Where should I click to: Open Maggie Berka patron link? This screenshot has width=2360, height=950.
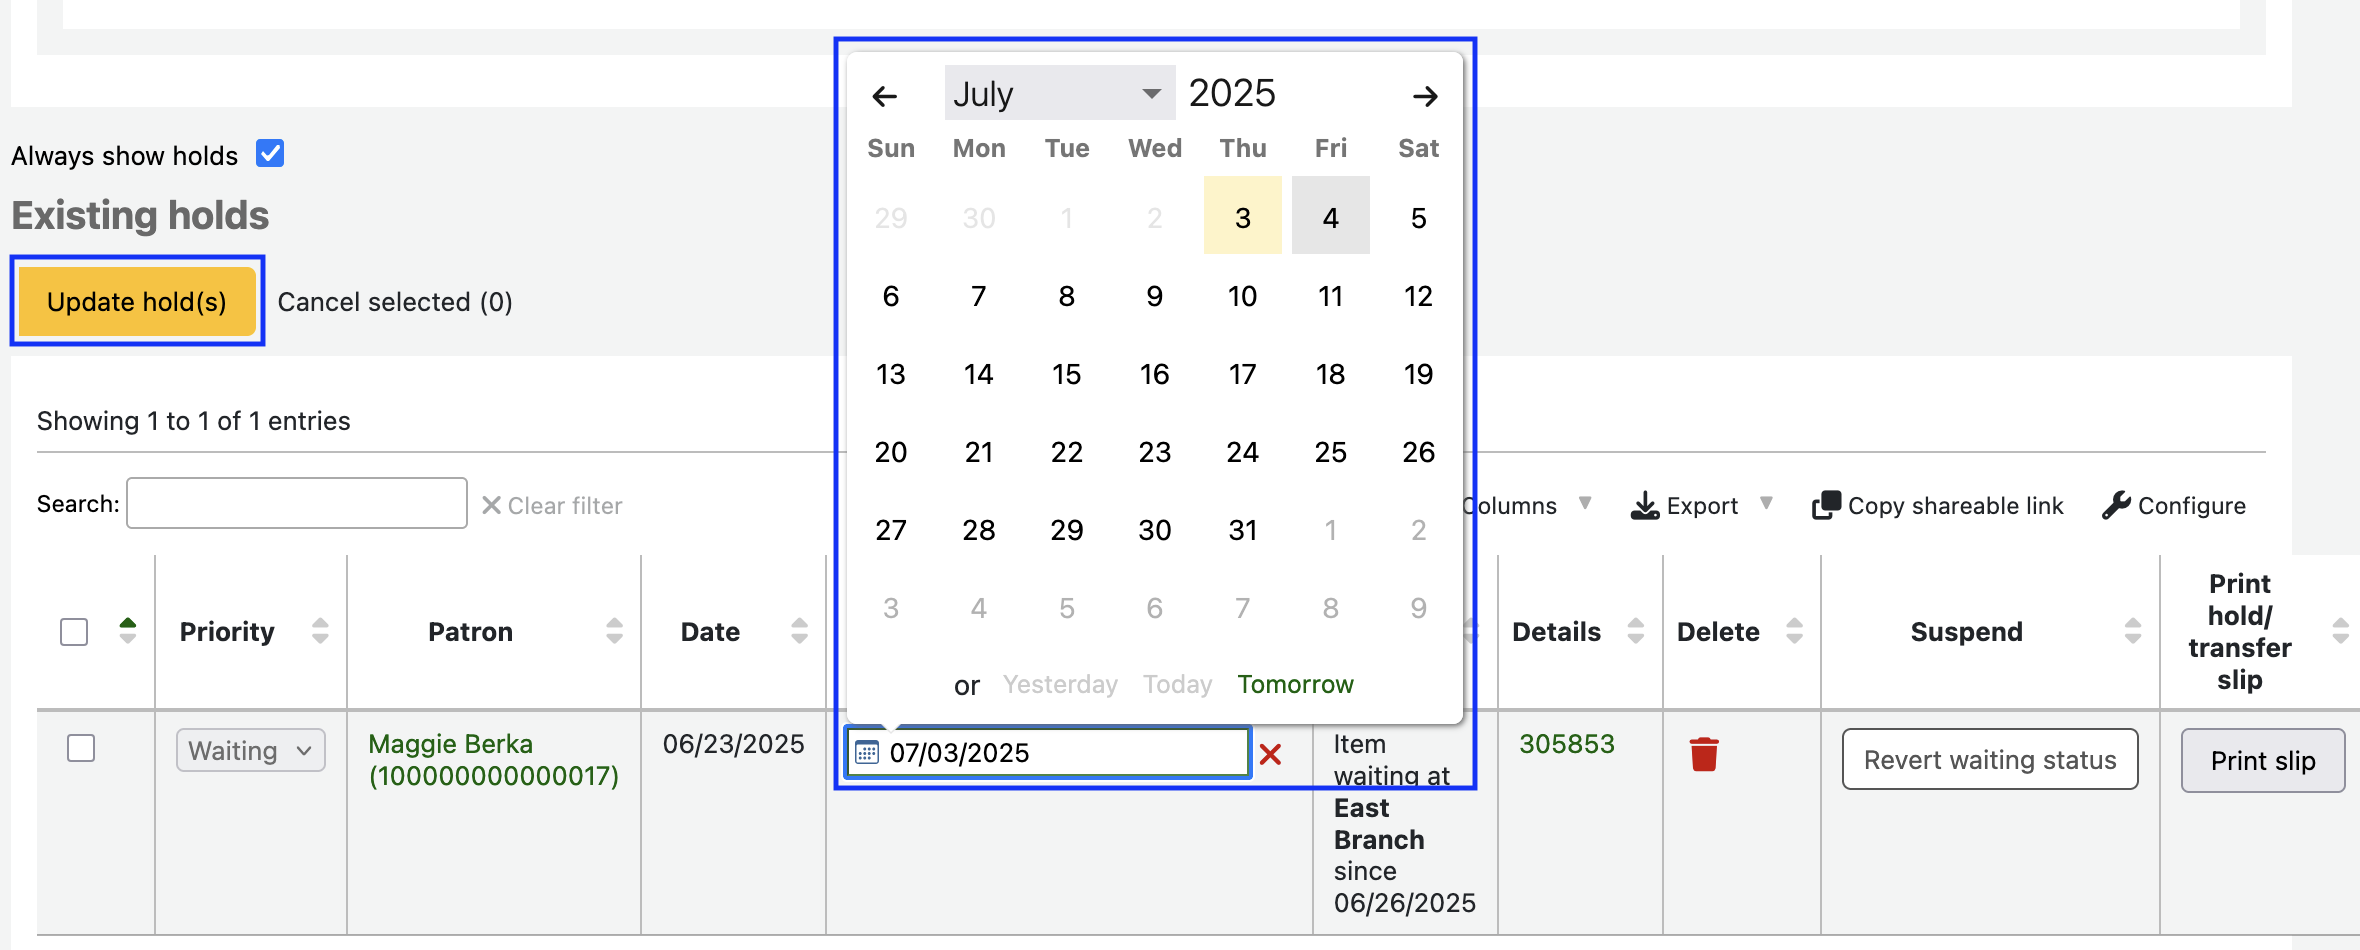pyautogui.click(x=450, y=745)
